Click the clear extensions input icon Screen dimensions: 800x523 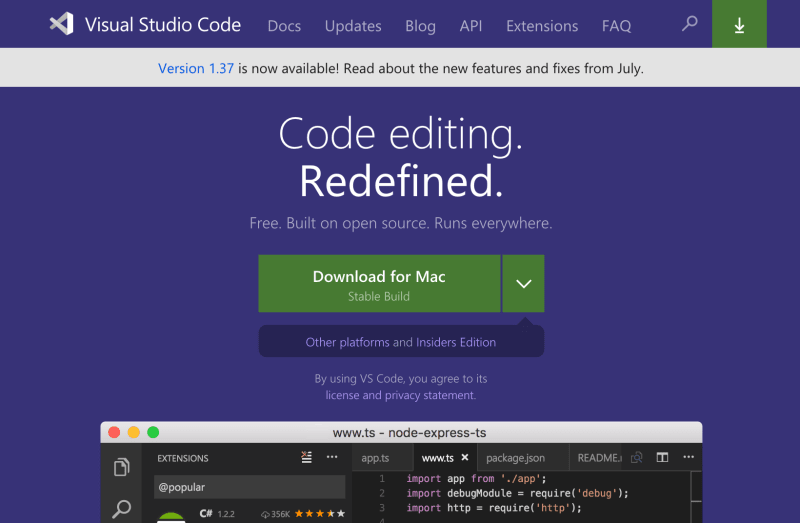pos(306,457)
